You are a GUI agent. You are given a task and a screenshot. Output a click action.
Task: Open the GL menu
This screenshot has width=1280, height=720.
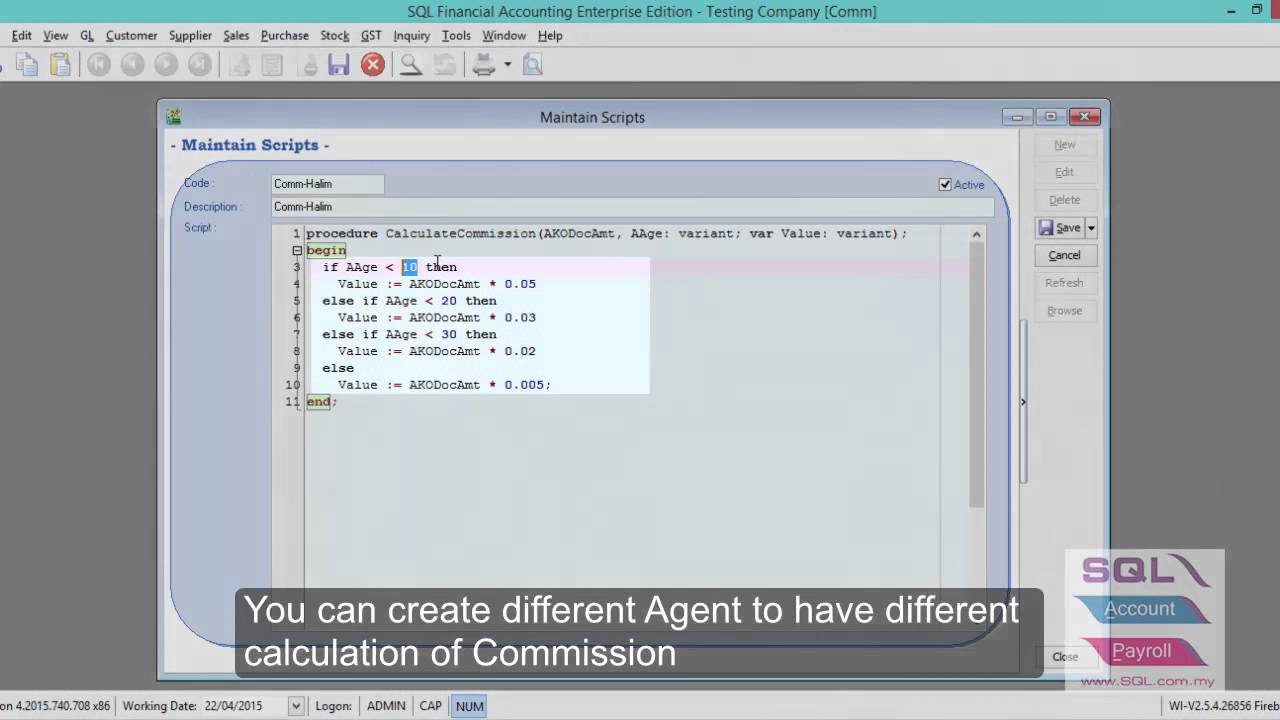click(x=87, y=35)
